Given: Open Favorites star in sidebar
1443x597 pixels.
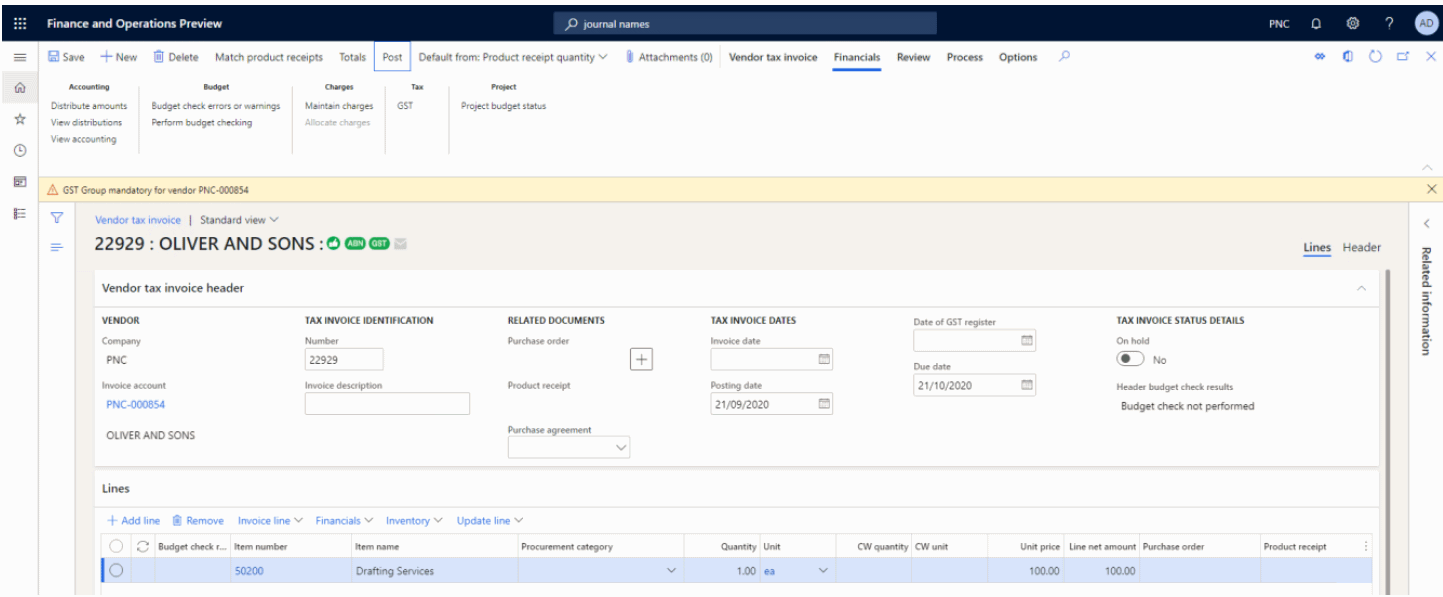Looking at the screenshot, I should coord(19,119).
